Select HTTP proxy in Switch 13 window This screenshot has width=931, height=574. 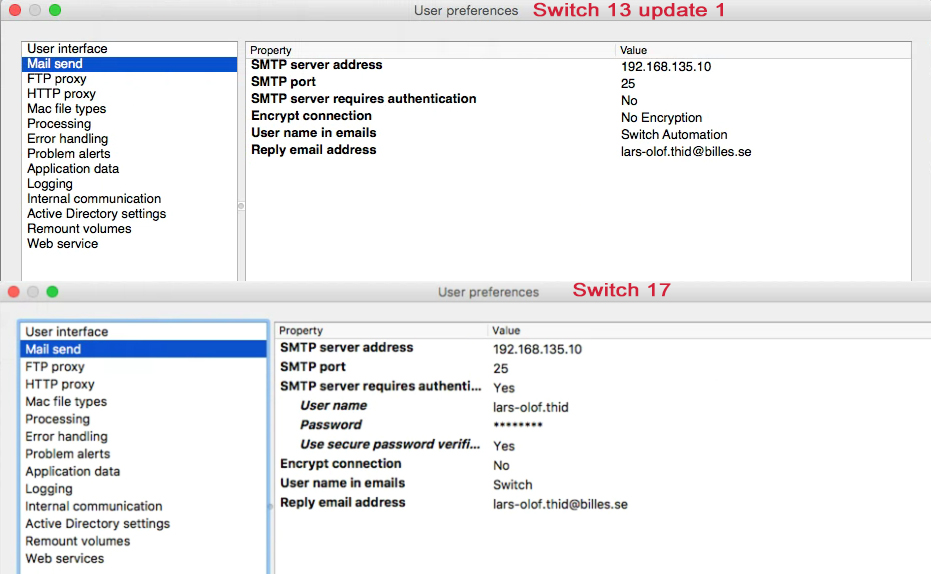click(61, 94)
